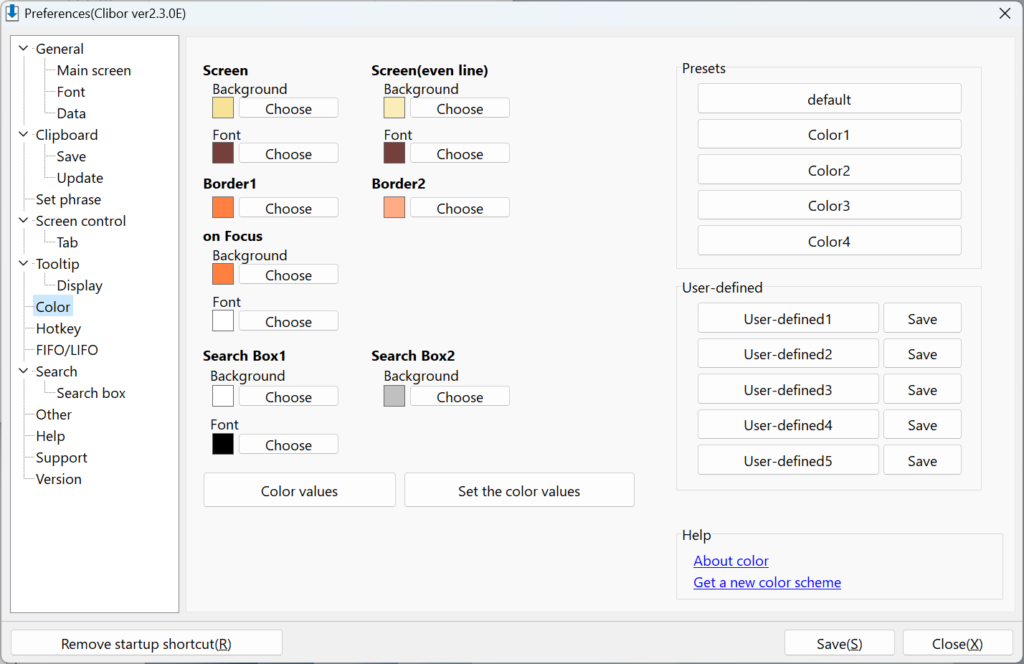1024x664 pixels.
Task: Choose a Border1 color
Action: pyautogui.click(x=289, y=208)
